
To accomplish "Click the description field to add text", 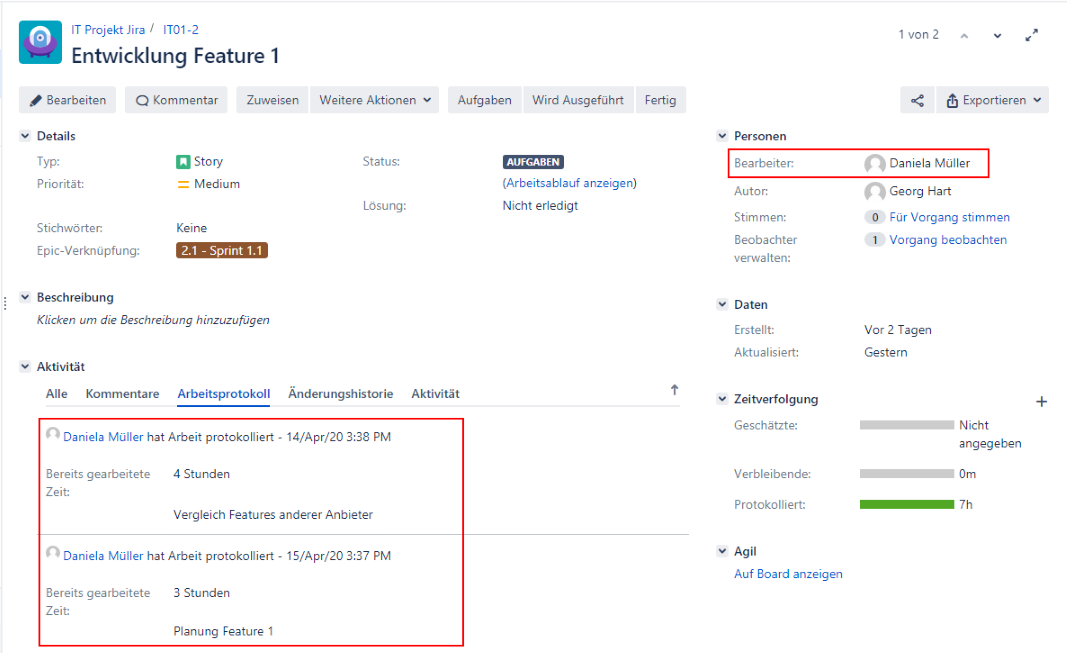I will [x=153, y=320].
